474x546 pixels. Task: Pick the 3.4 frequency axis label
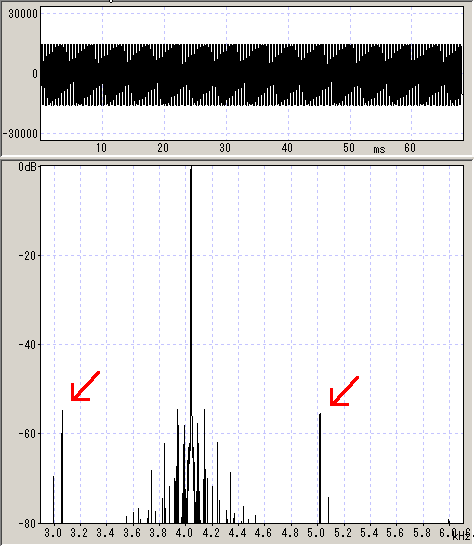point(106,533)
